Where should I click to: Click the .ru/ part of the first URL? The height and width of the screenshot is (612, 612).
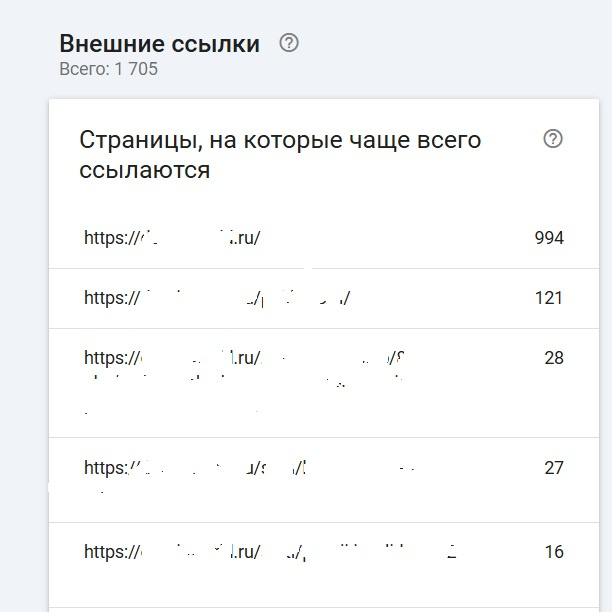(246, 239)
